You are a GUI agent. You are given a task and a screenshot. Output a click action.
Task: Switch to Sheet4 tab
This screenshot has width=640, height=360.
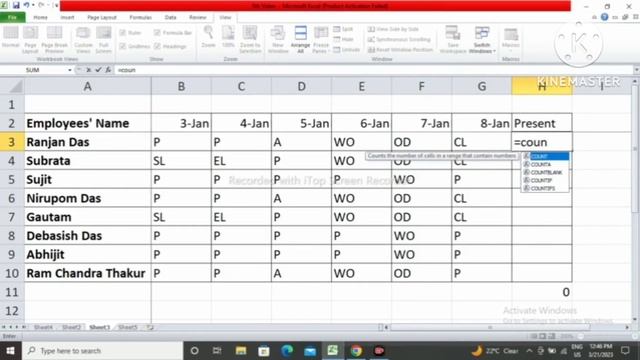[43, 327]
